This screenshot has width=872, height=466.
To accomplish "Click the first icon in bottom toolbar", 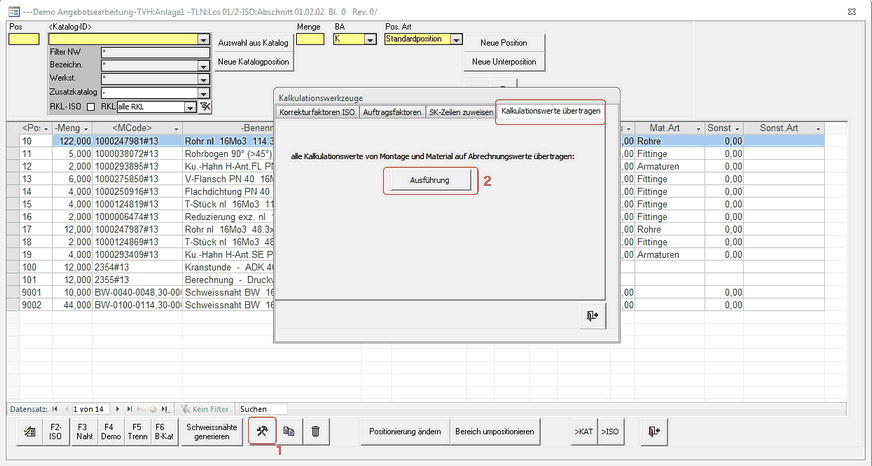I will point(27,430).
